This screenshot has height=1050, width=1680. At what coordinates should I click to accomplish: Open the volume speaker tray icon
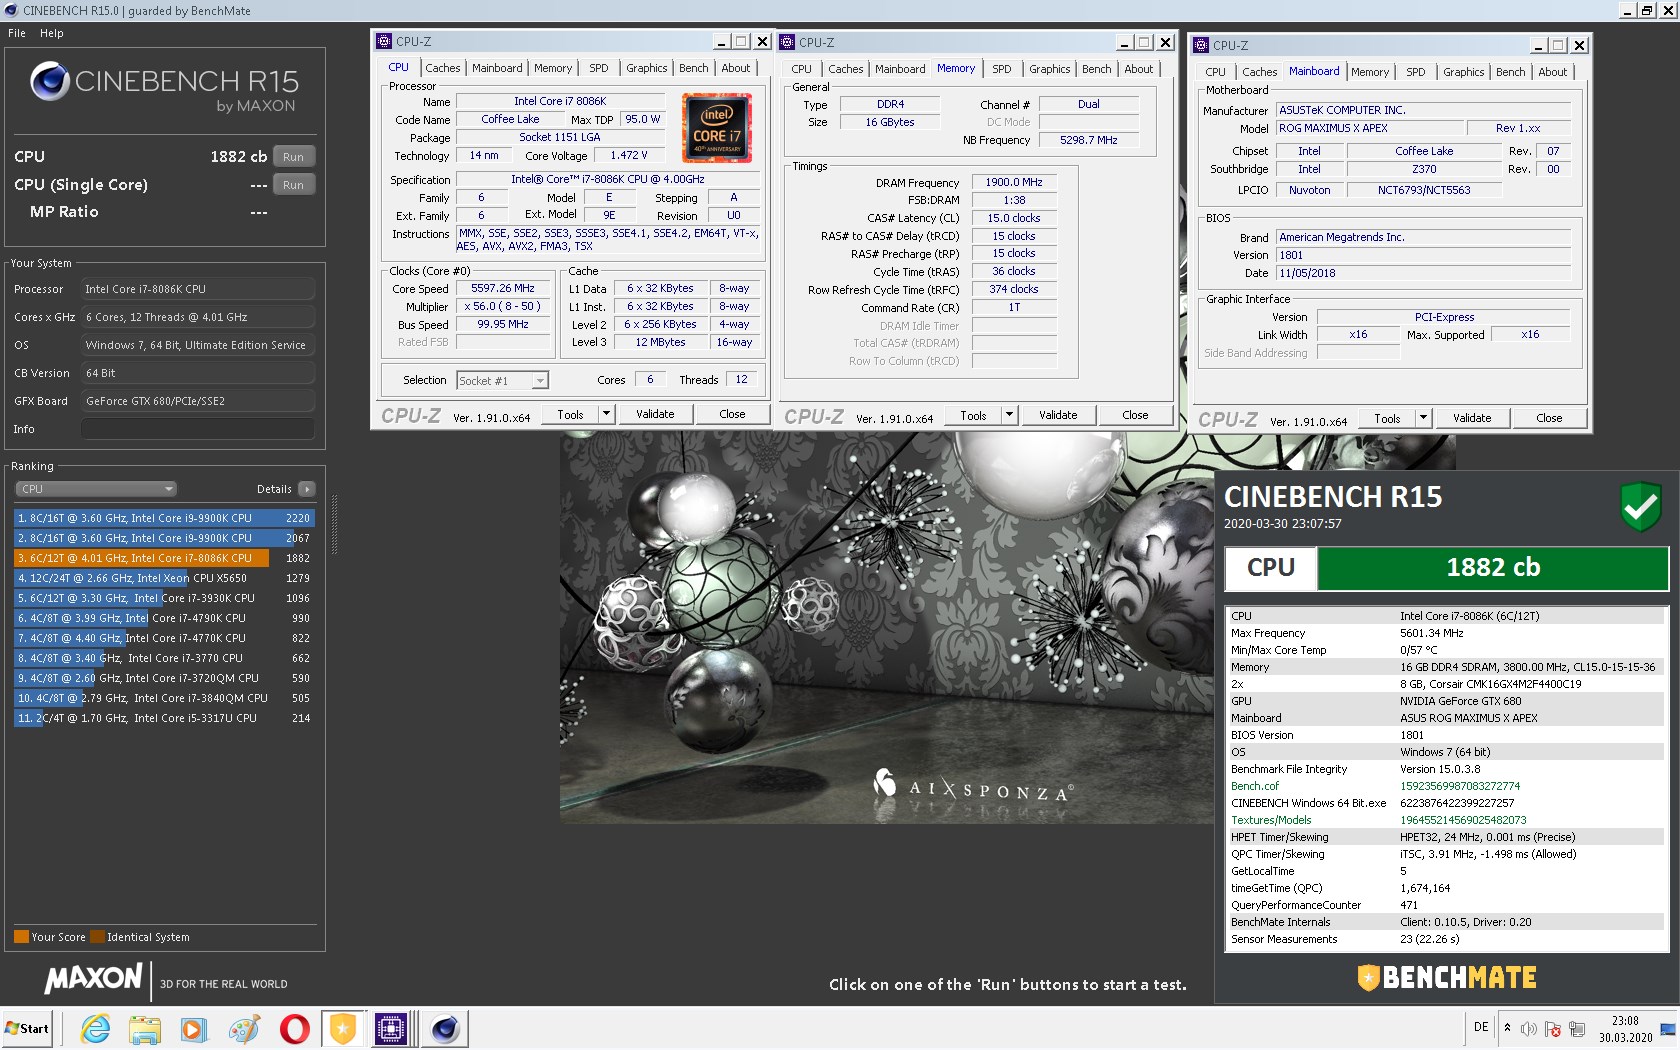click(1528, 1028)
